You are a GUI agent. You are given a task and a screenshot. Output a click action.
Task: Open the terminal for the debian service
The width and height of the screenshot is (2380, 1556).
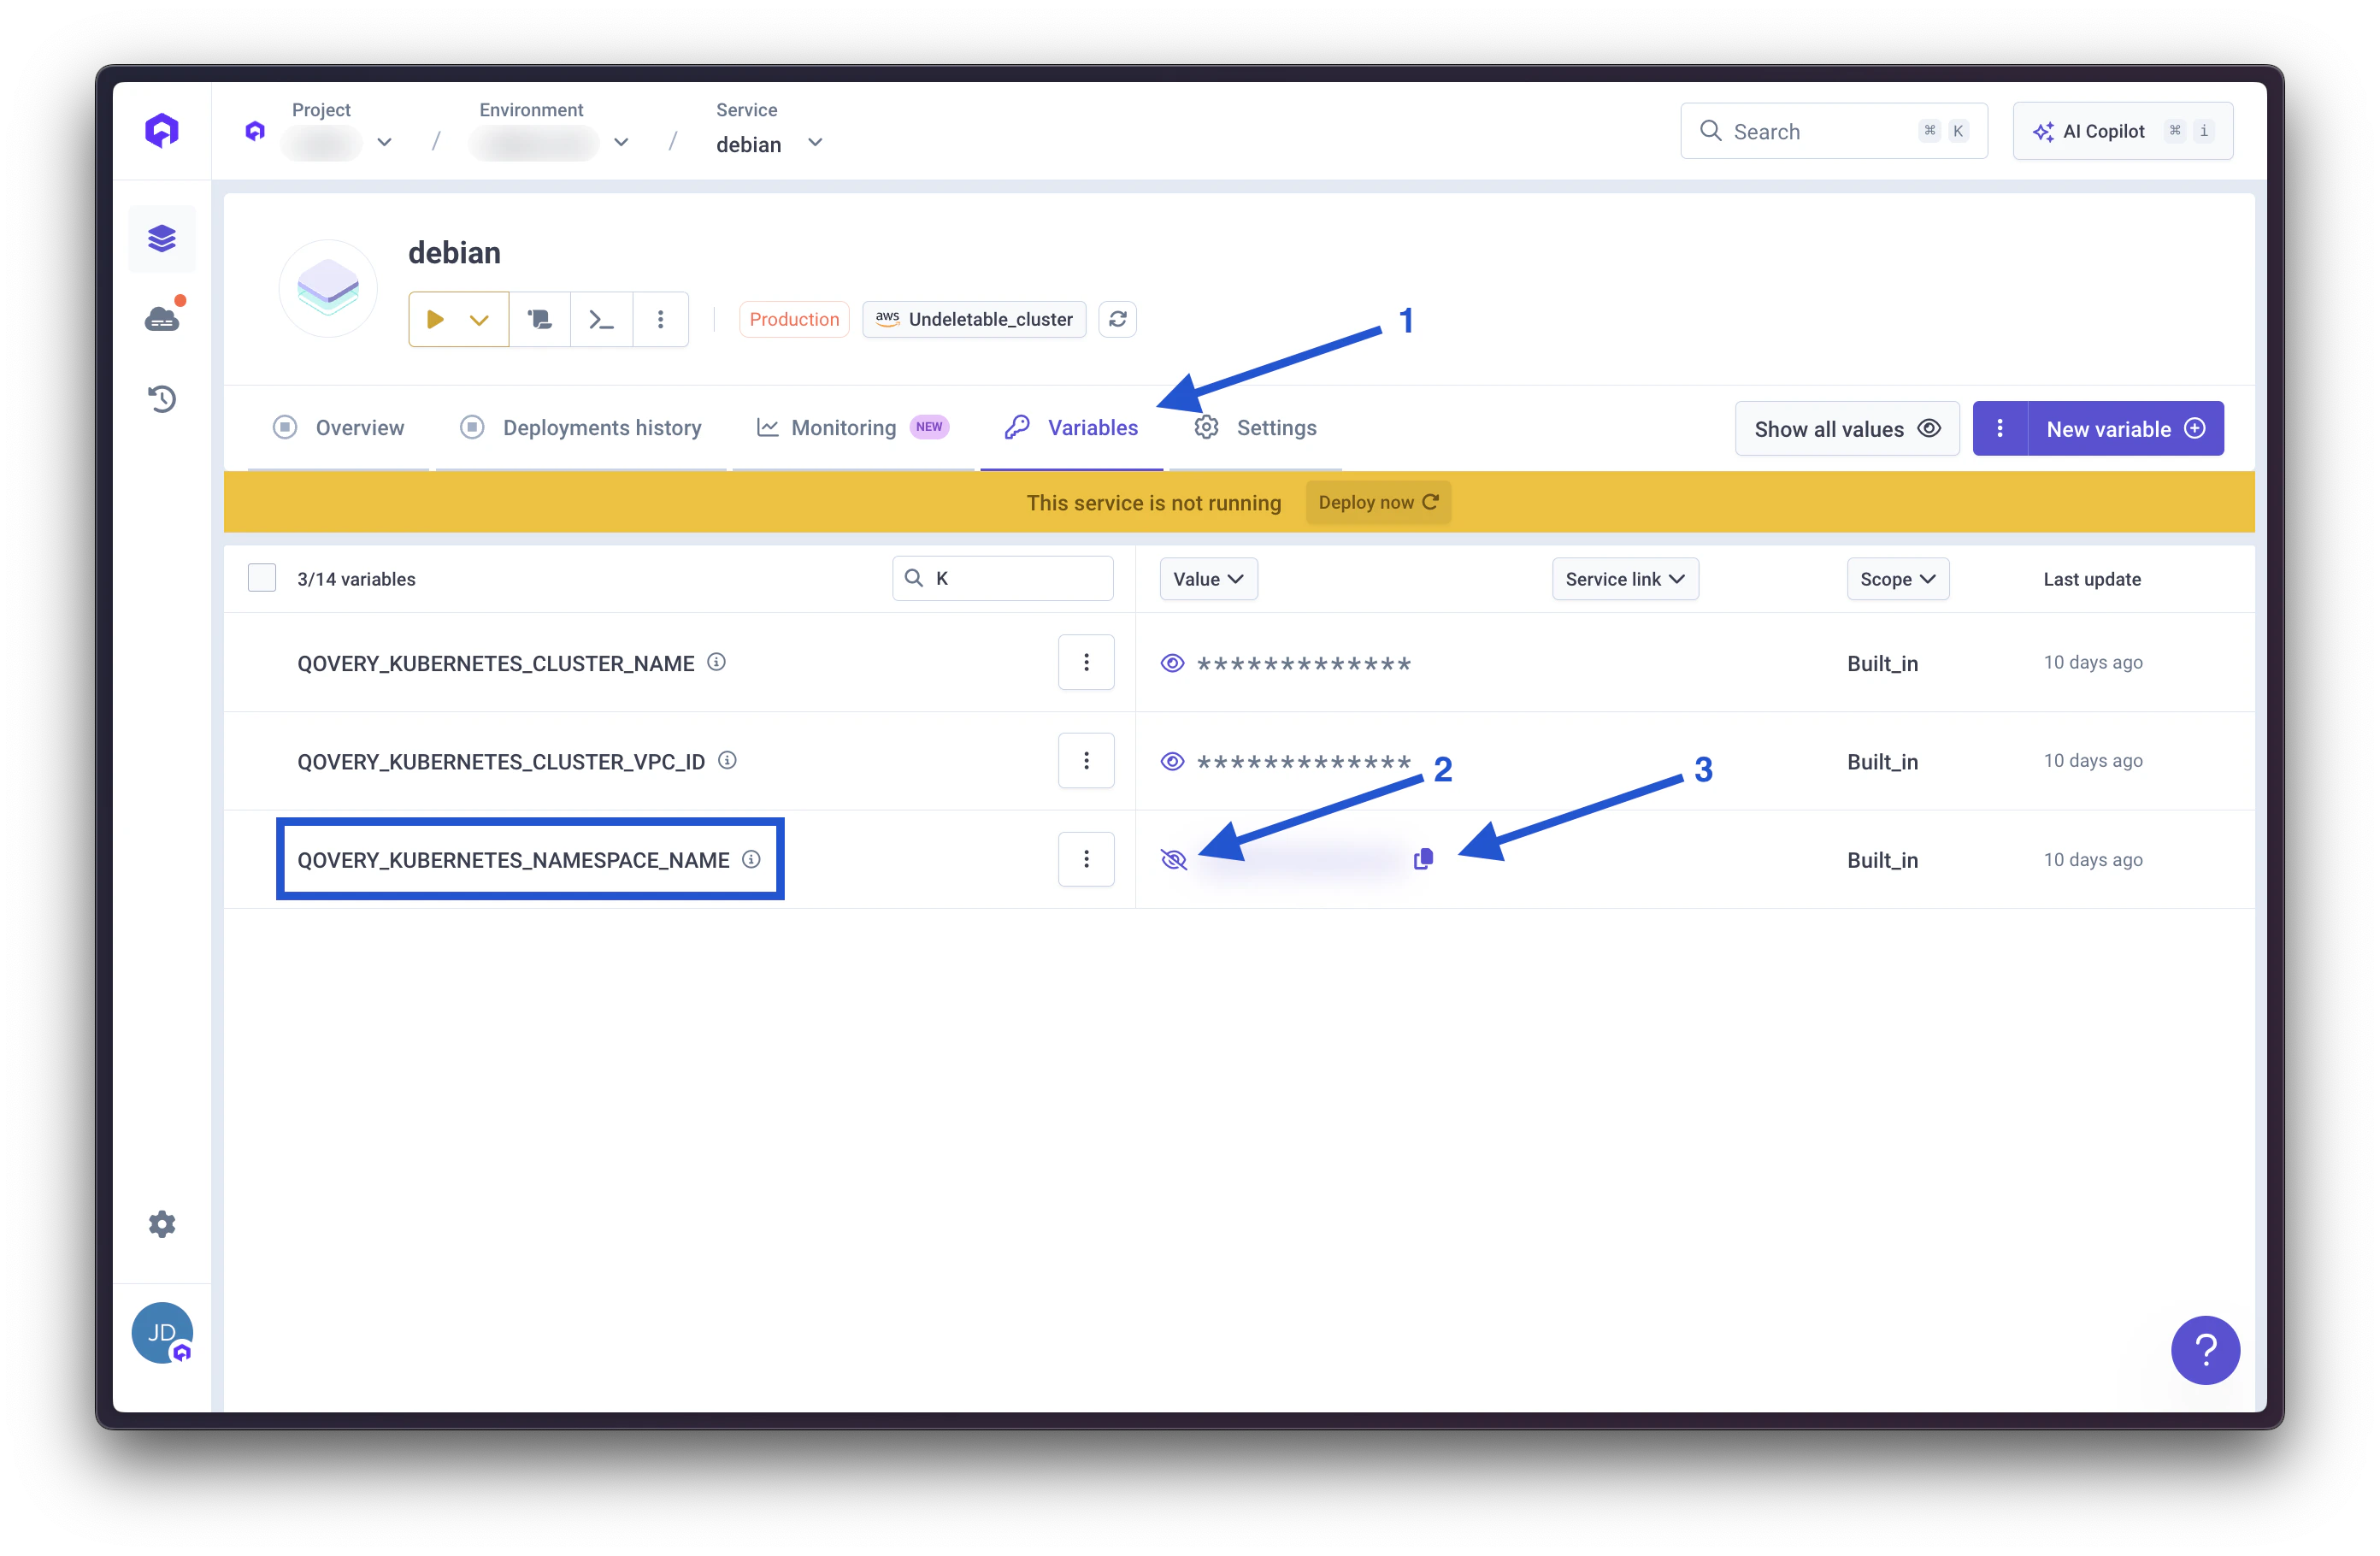pyautogui.click(x=601, y=319)
